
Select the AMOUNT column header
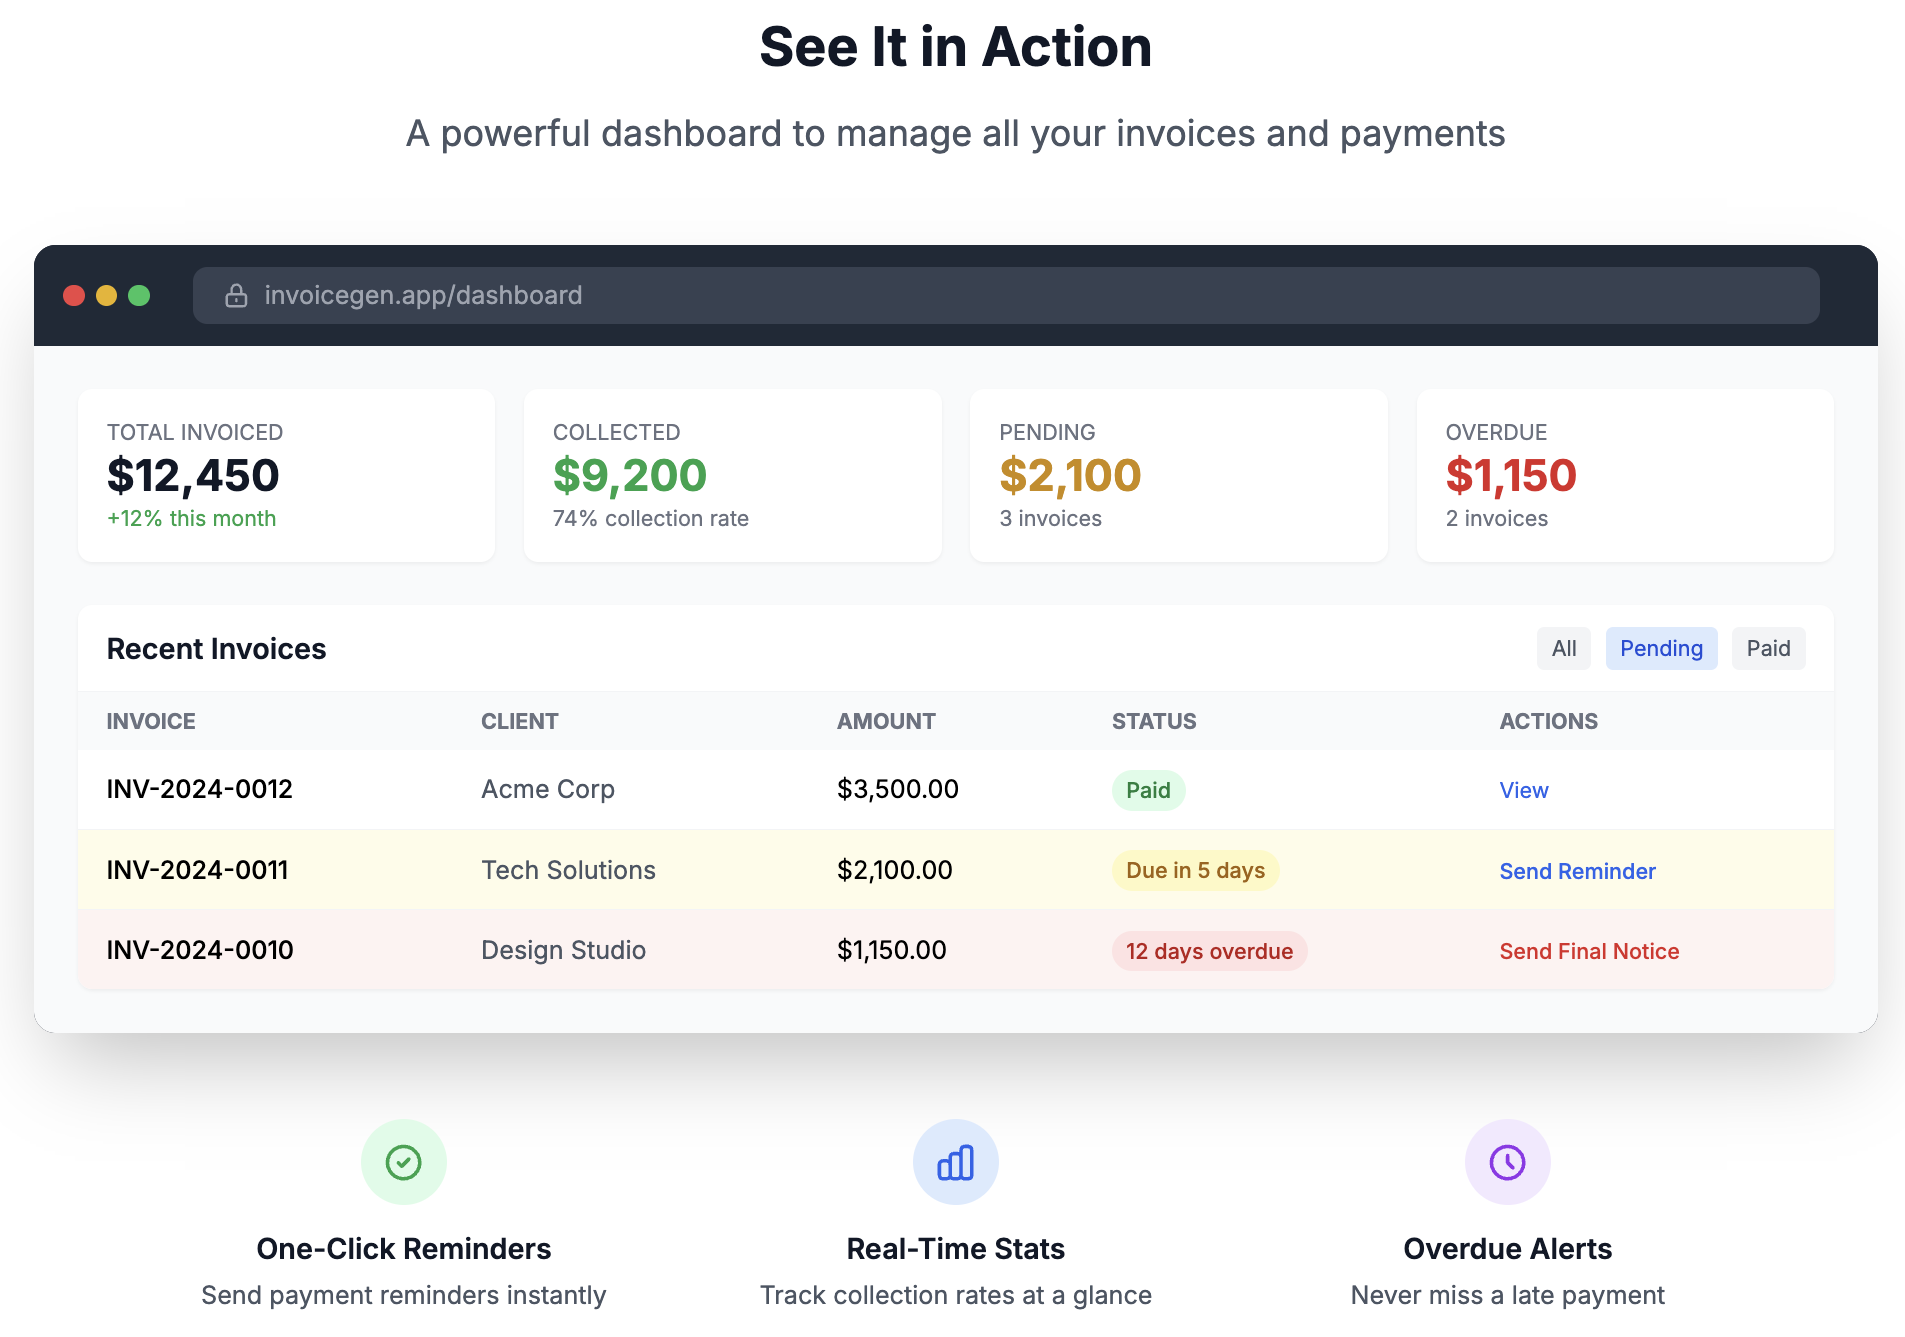point(886,721)
